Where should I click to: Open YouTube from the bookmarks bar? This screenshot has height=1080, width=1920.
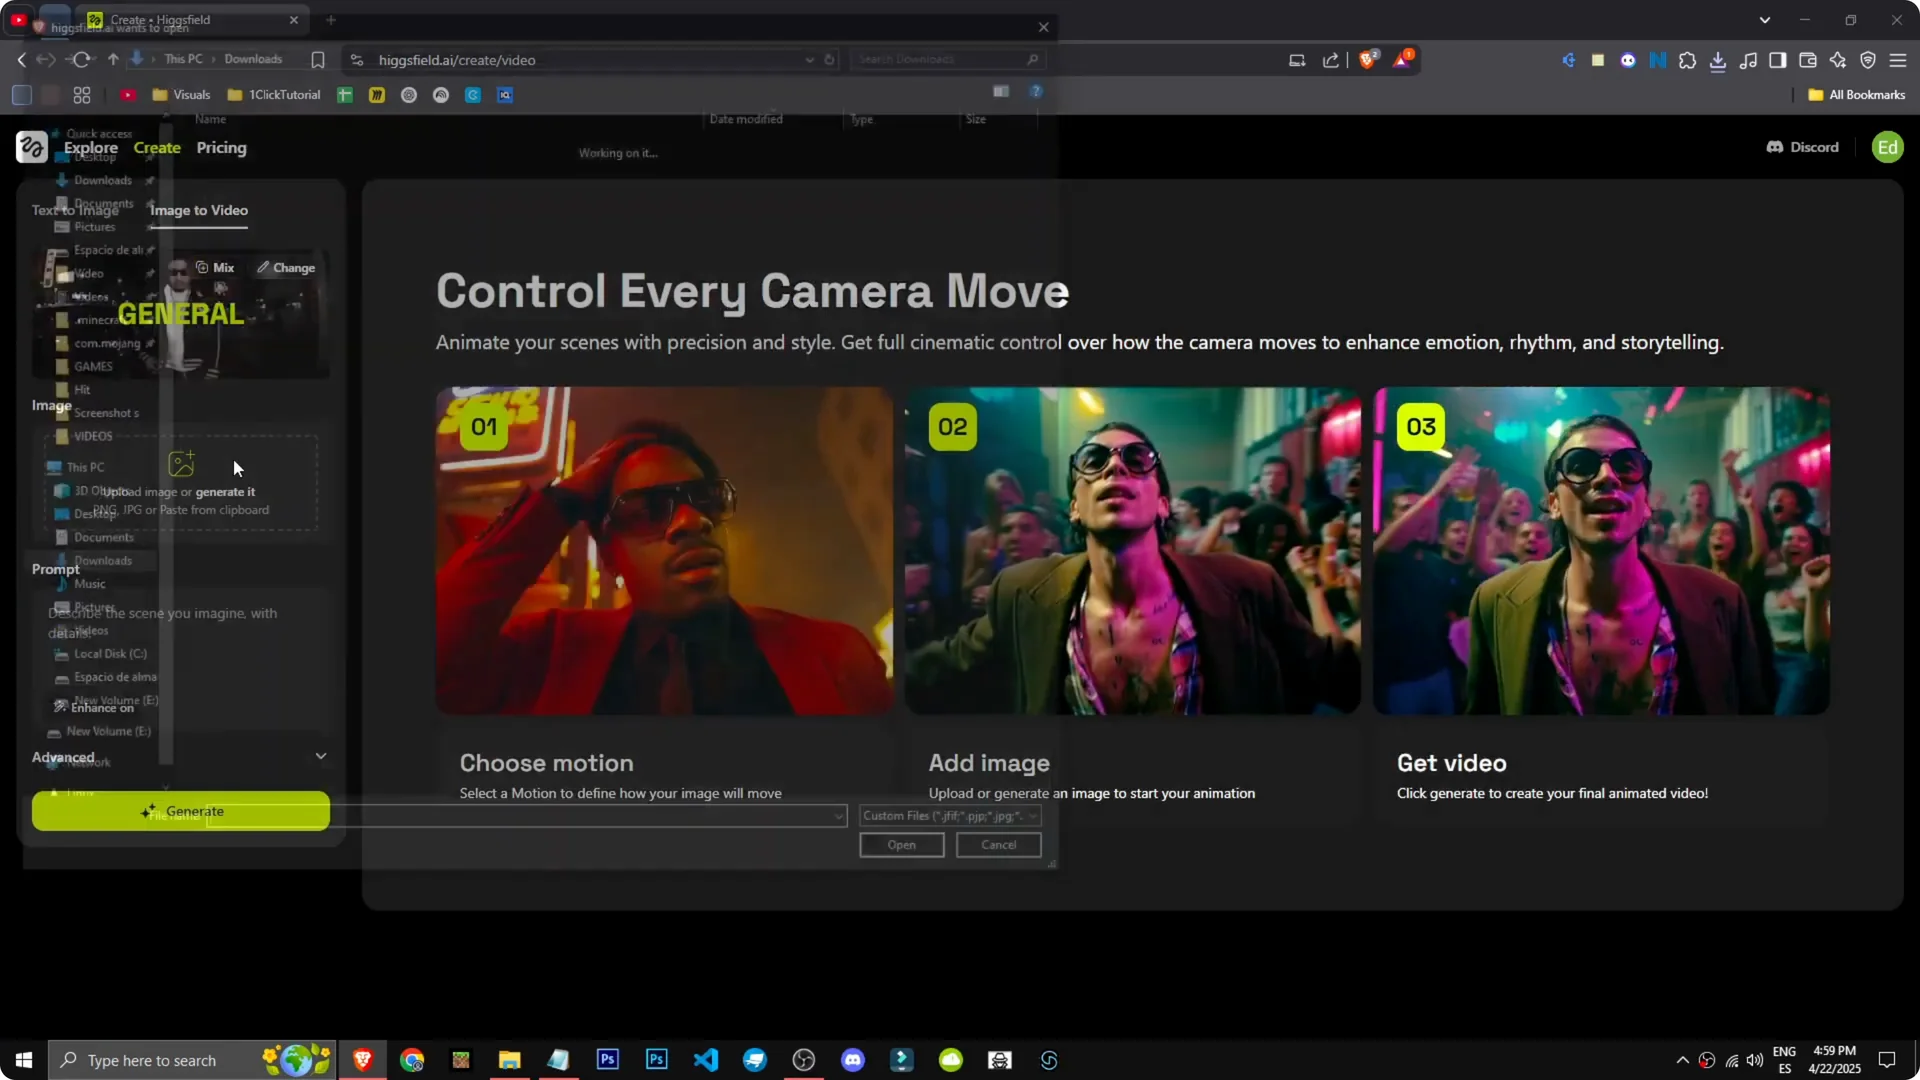pos(129,94)
